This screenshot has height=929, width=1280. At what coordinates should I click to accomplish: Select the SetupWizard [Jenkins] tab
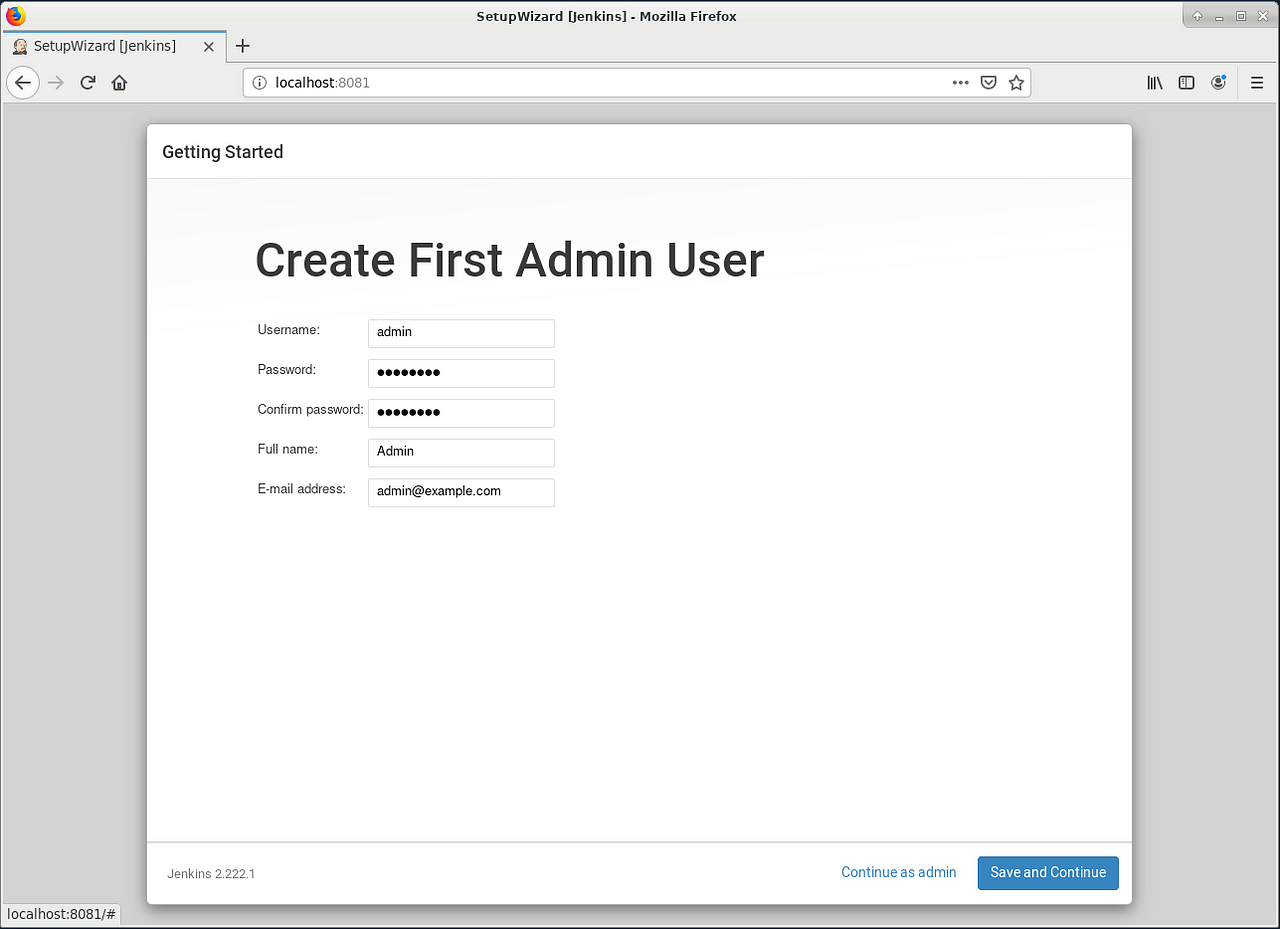coord(114,46)
